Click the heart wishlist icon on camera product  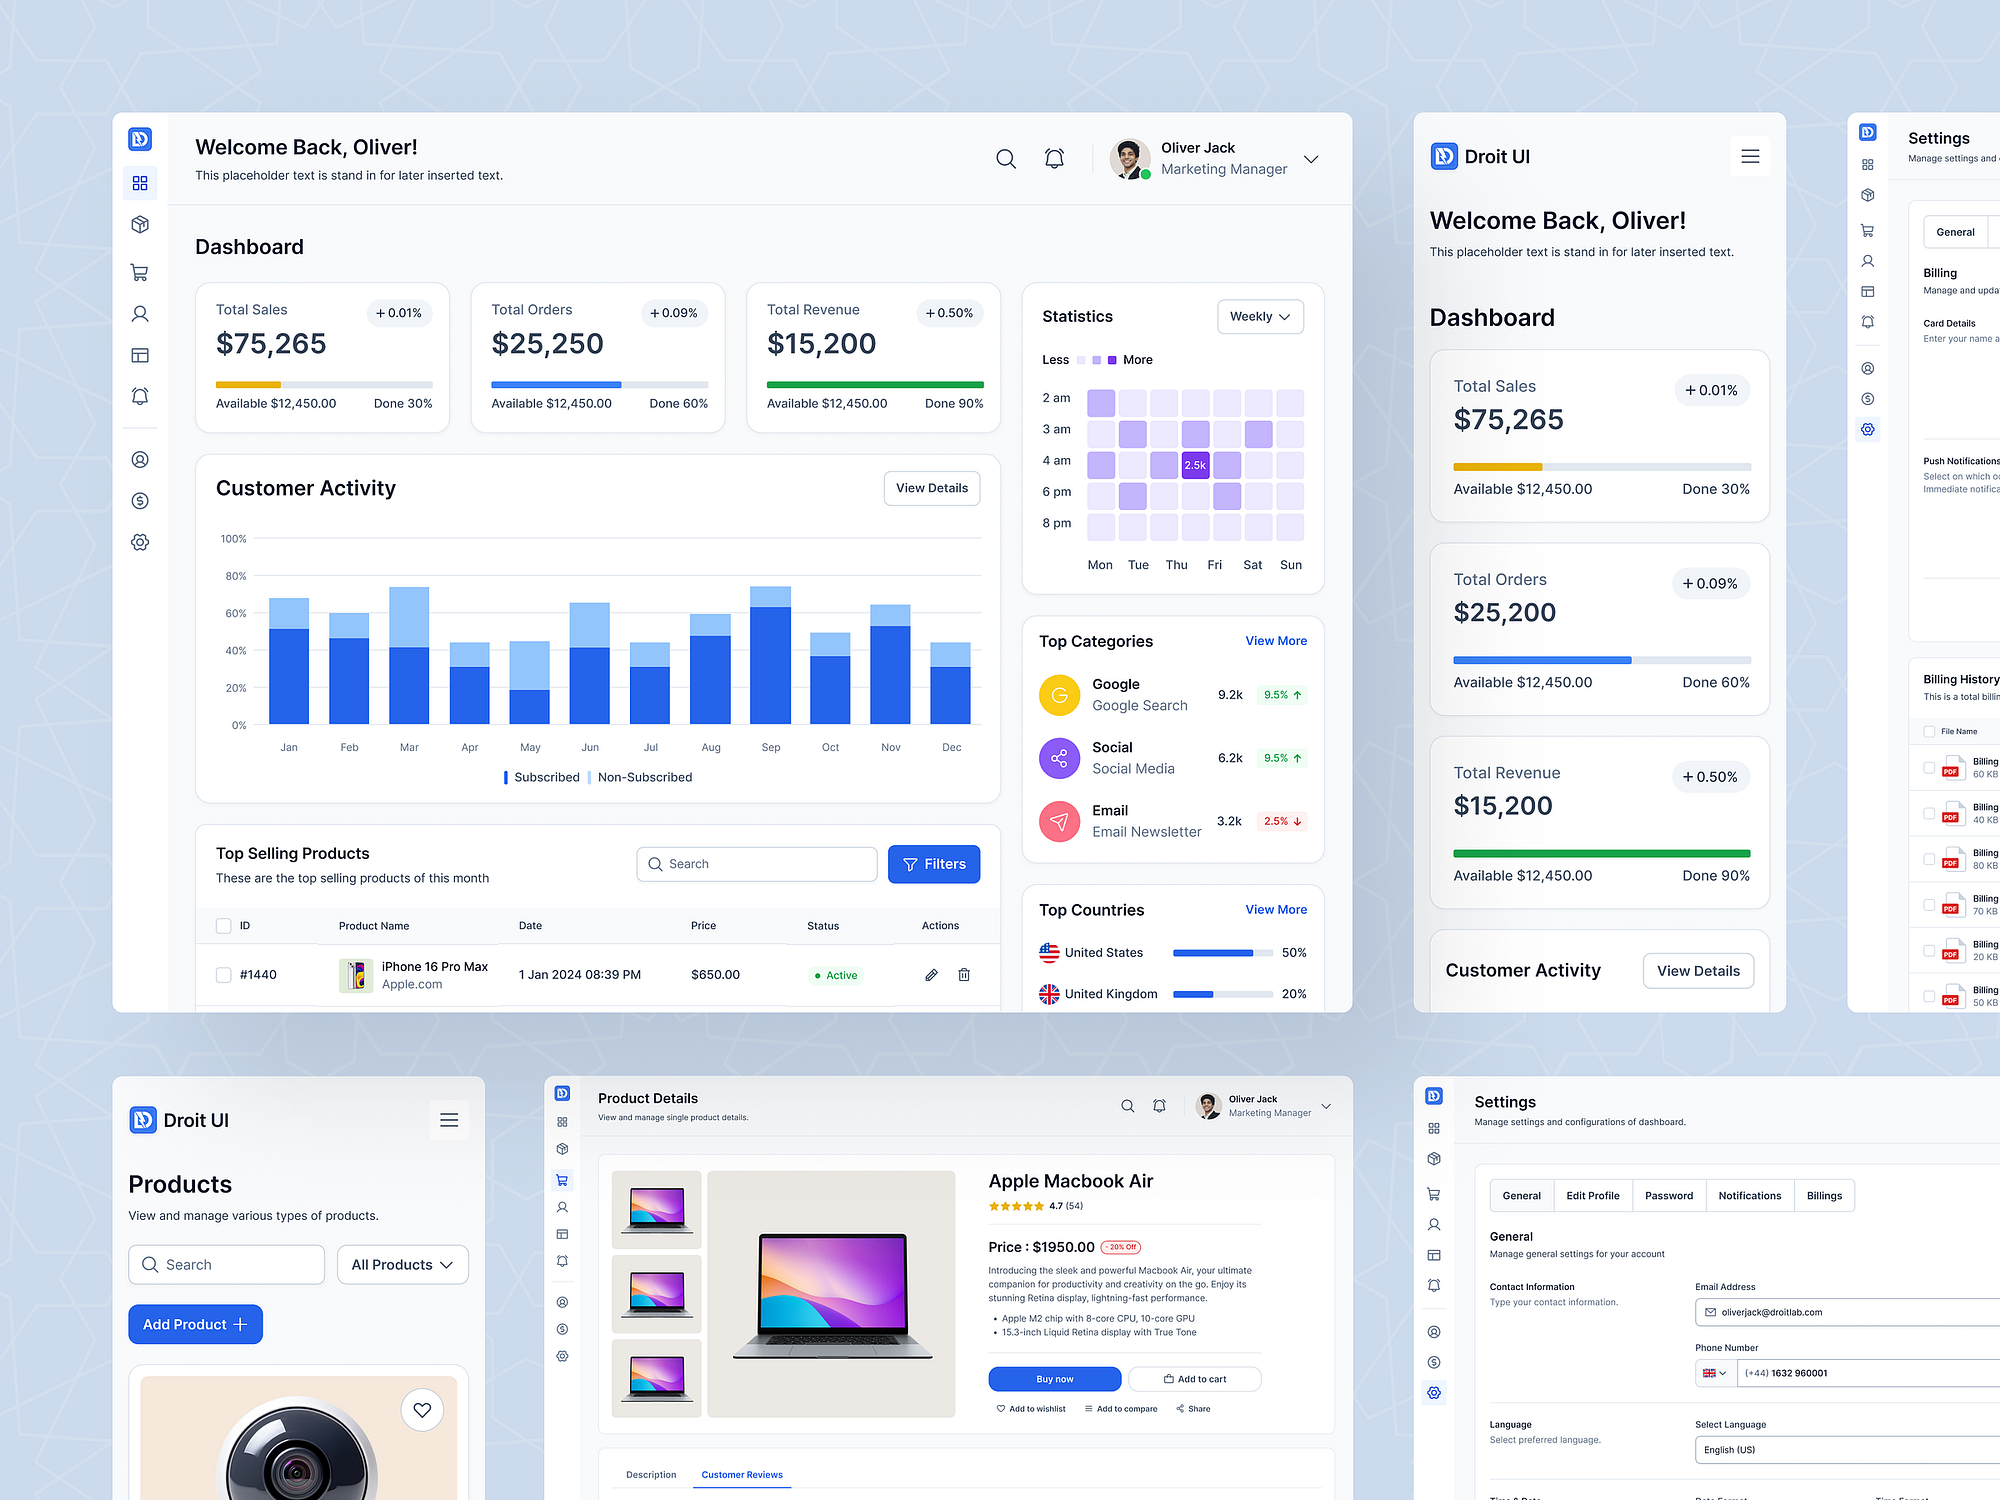point(422,1410)
